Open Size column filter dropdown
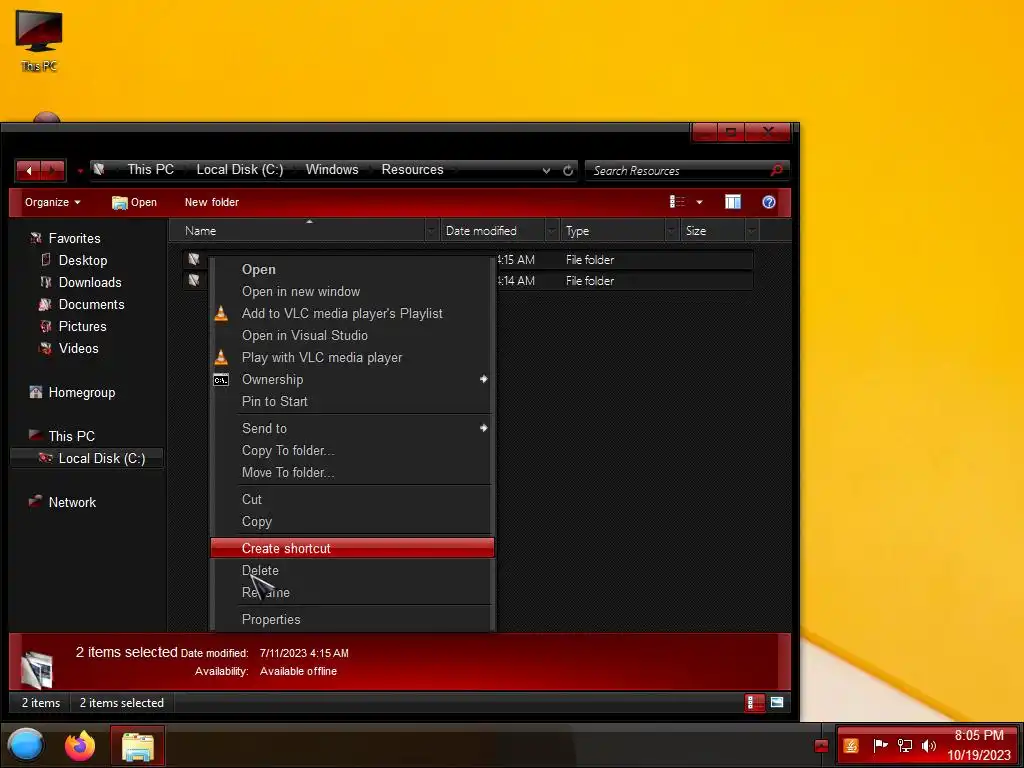Viewport: 1024px width, 768px height. pos(752,231)
